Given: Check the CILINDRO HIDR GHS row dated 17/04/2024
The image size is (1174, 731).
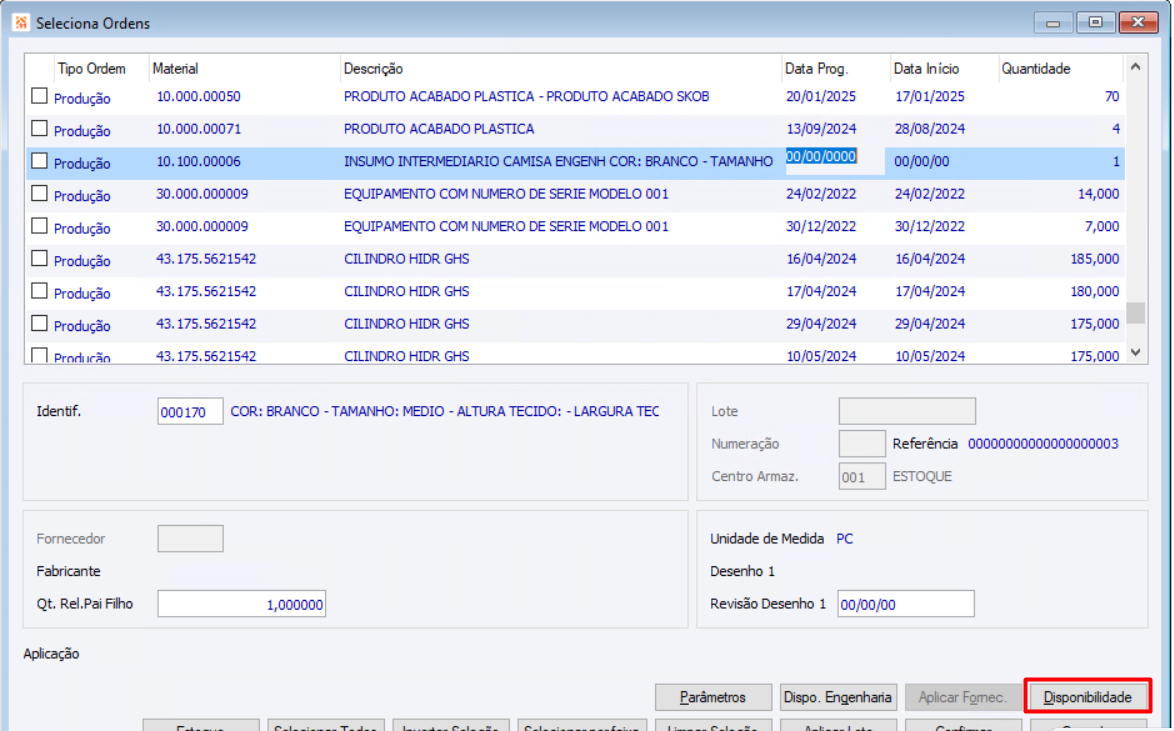Looking at the screenshot, I should coord(39,291).
